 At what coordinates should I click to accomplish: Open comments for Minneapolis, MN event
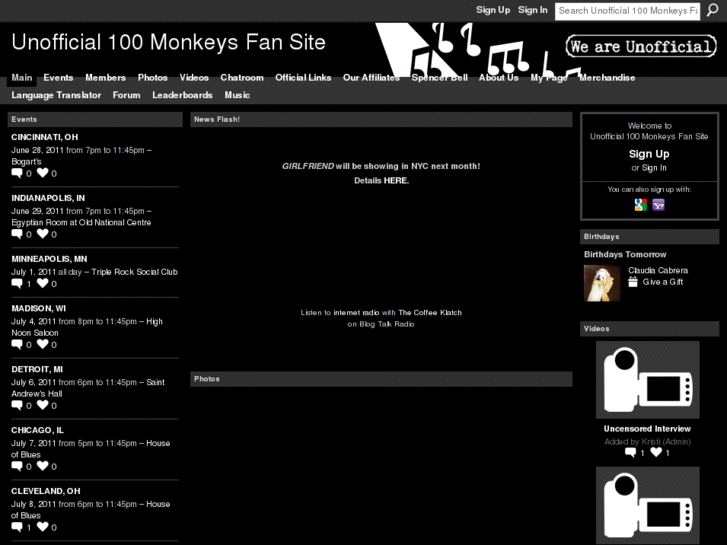click(x=17, y=284)
